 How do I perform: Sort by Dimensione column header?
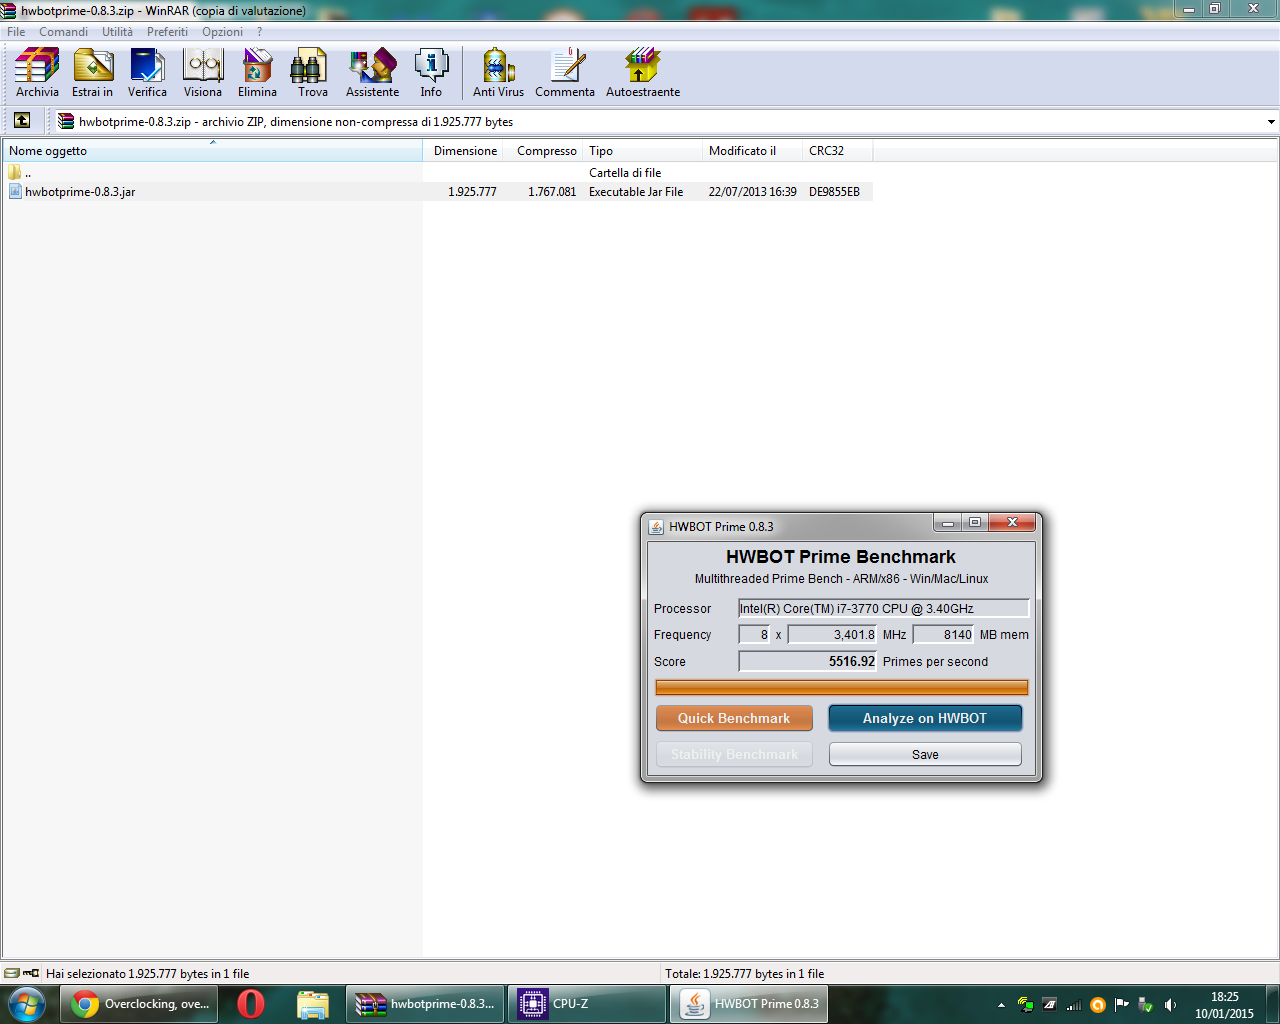pyautogui.click(x=465, y=151)
